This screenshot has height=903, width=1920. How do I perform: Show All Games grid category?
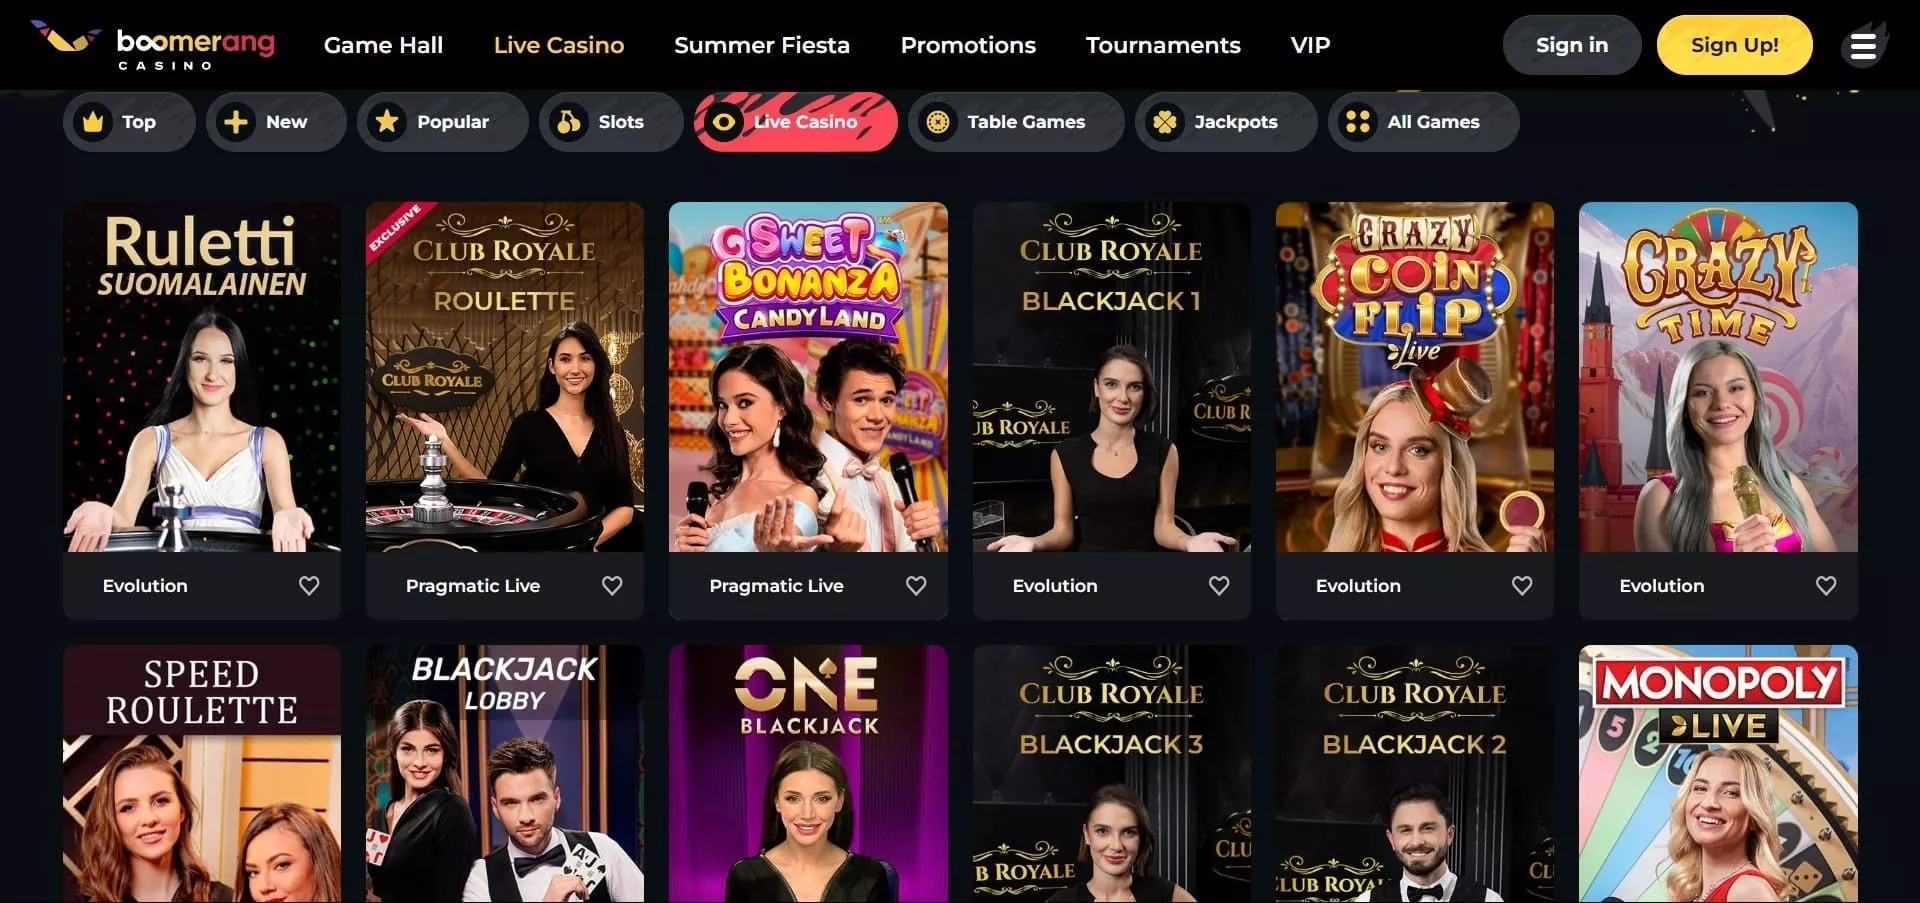coord(1422,122)
